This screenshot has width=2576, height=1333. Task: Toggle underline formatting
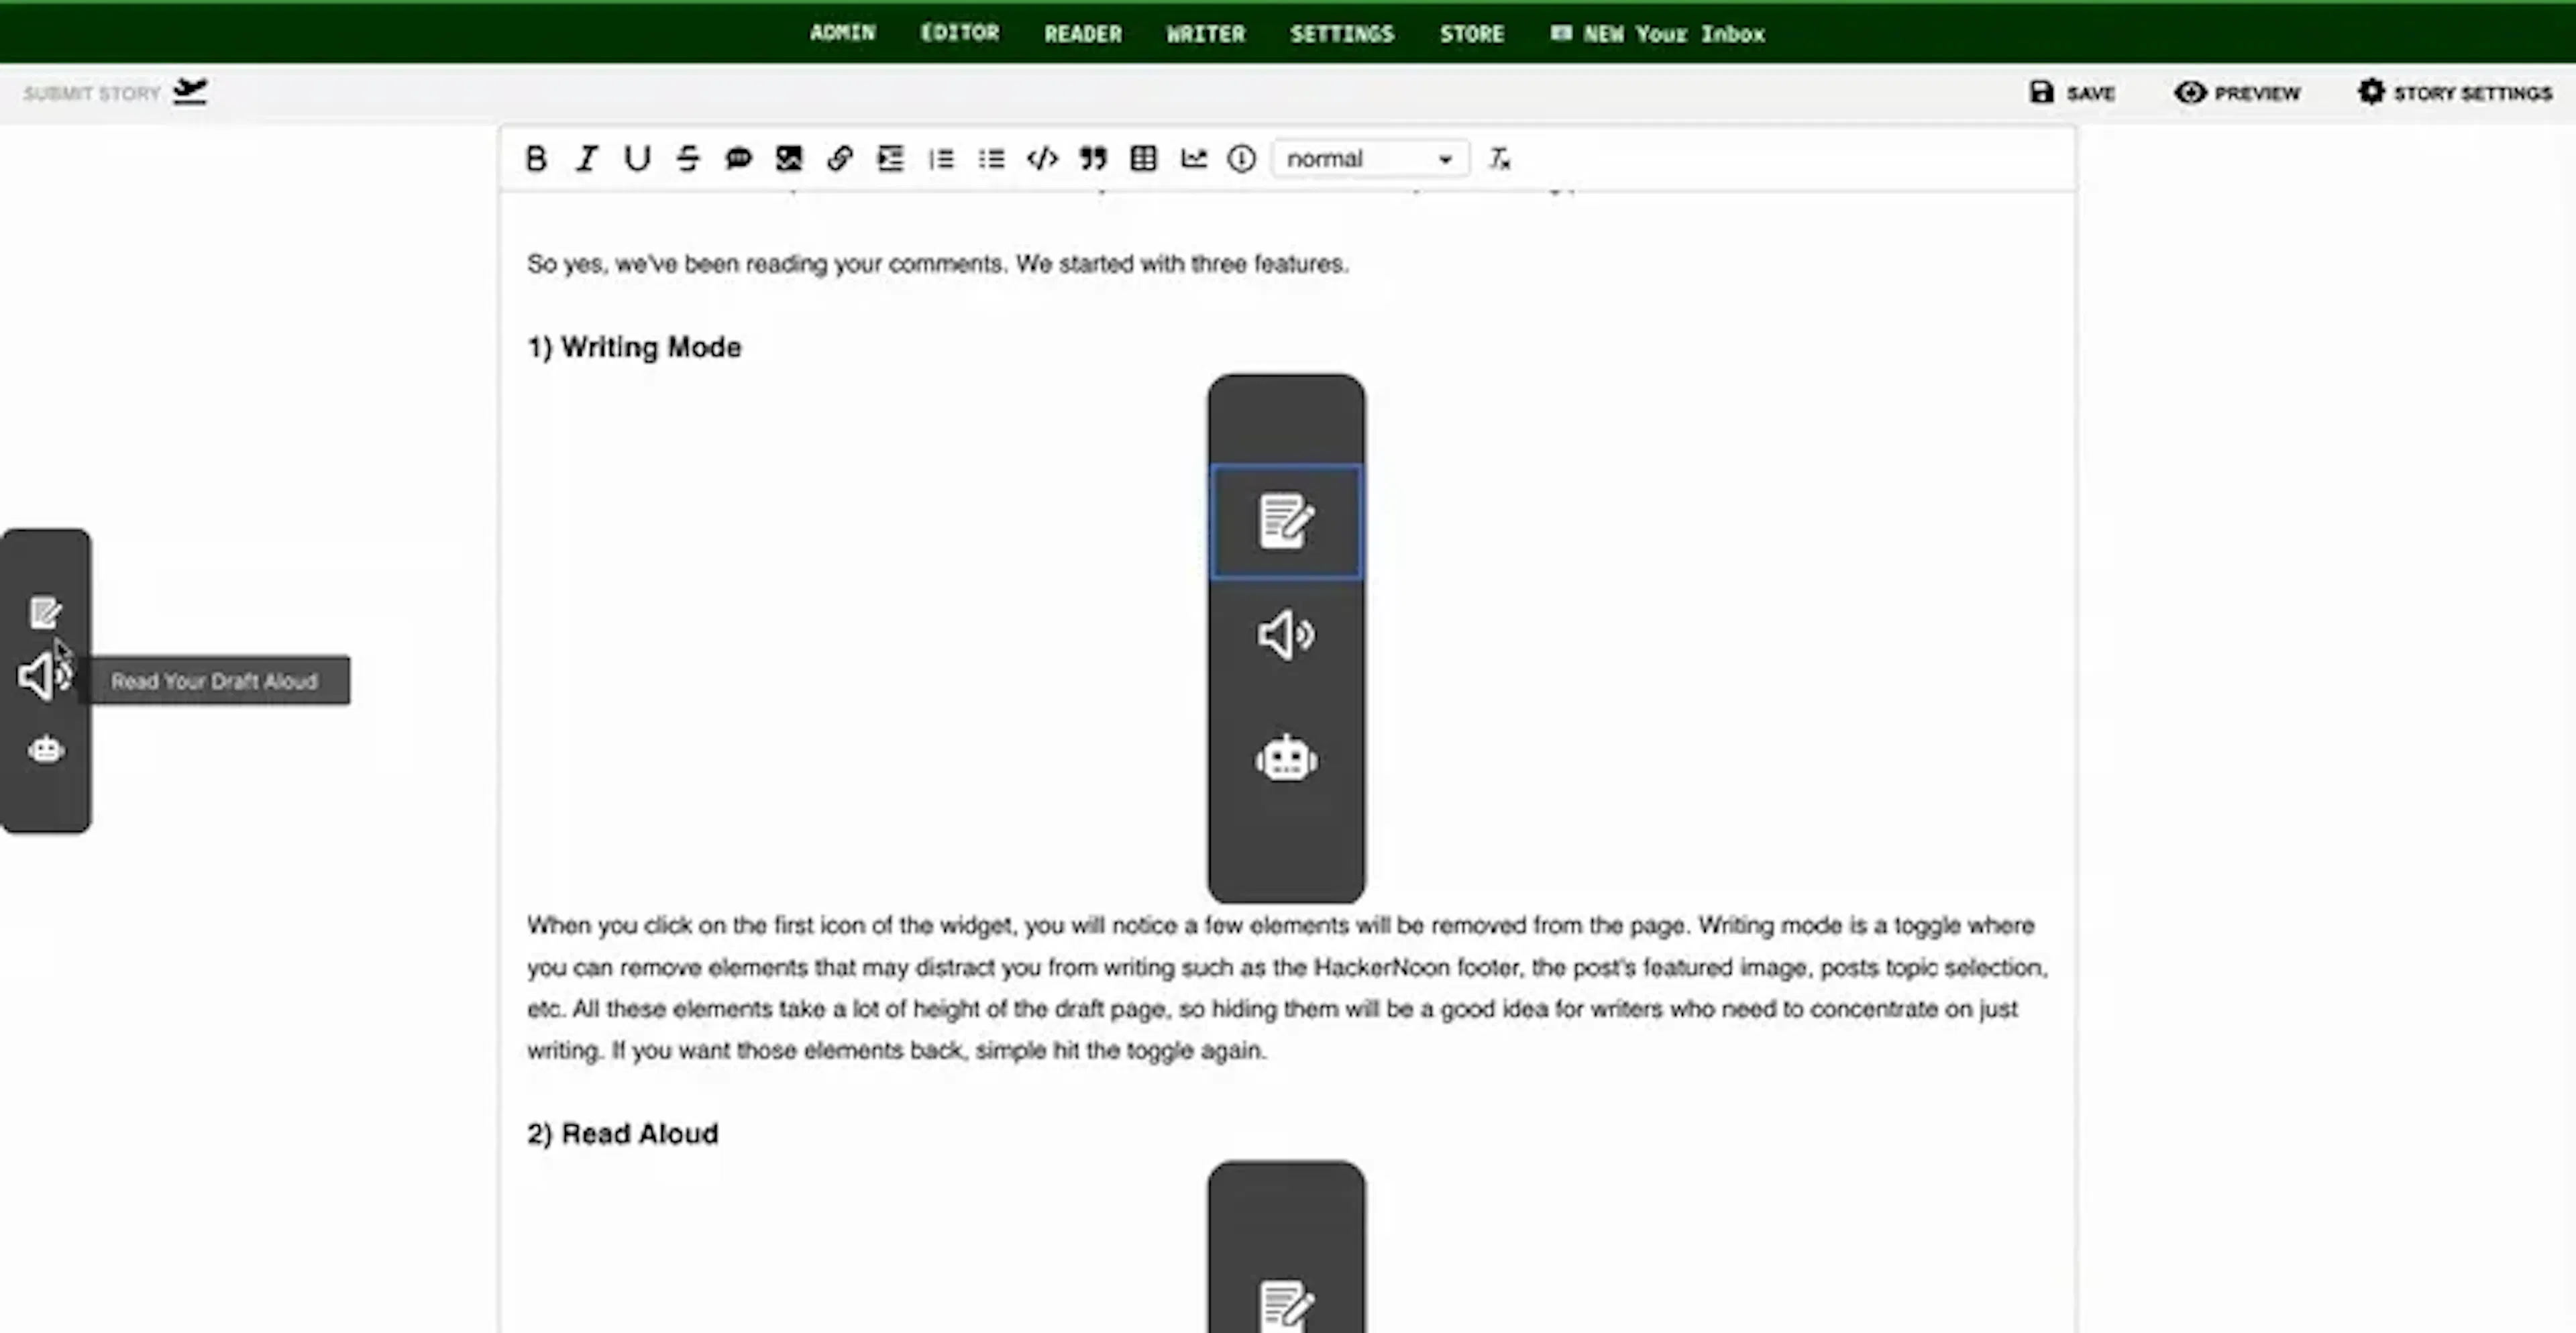(637, 158)
